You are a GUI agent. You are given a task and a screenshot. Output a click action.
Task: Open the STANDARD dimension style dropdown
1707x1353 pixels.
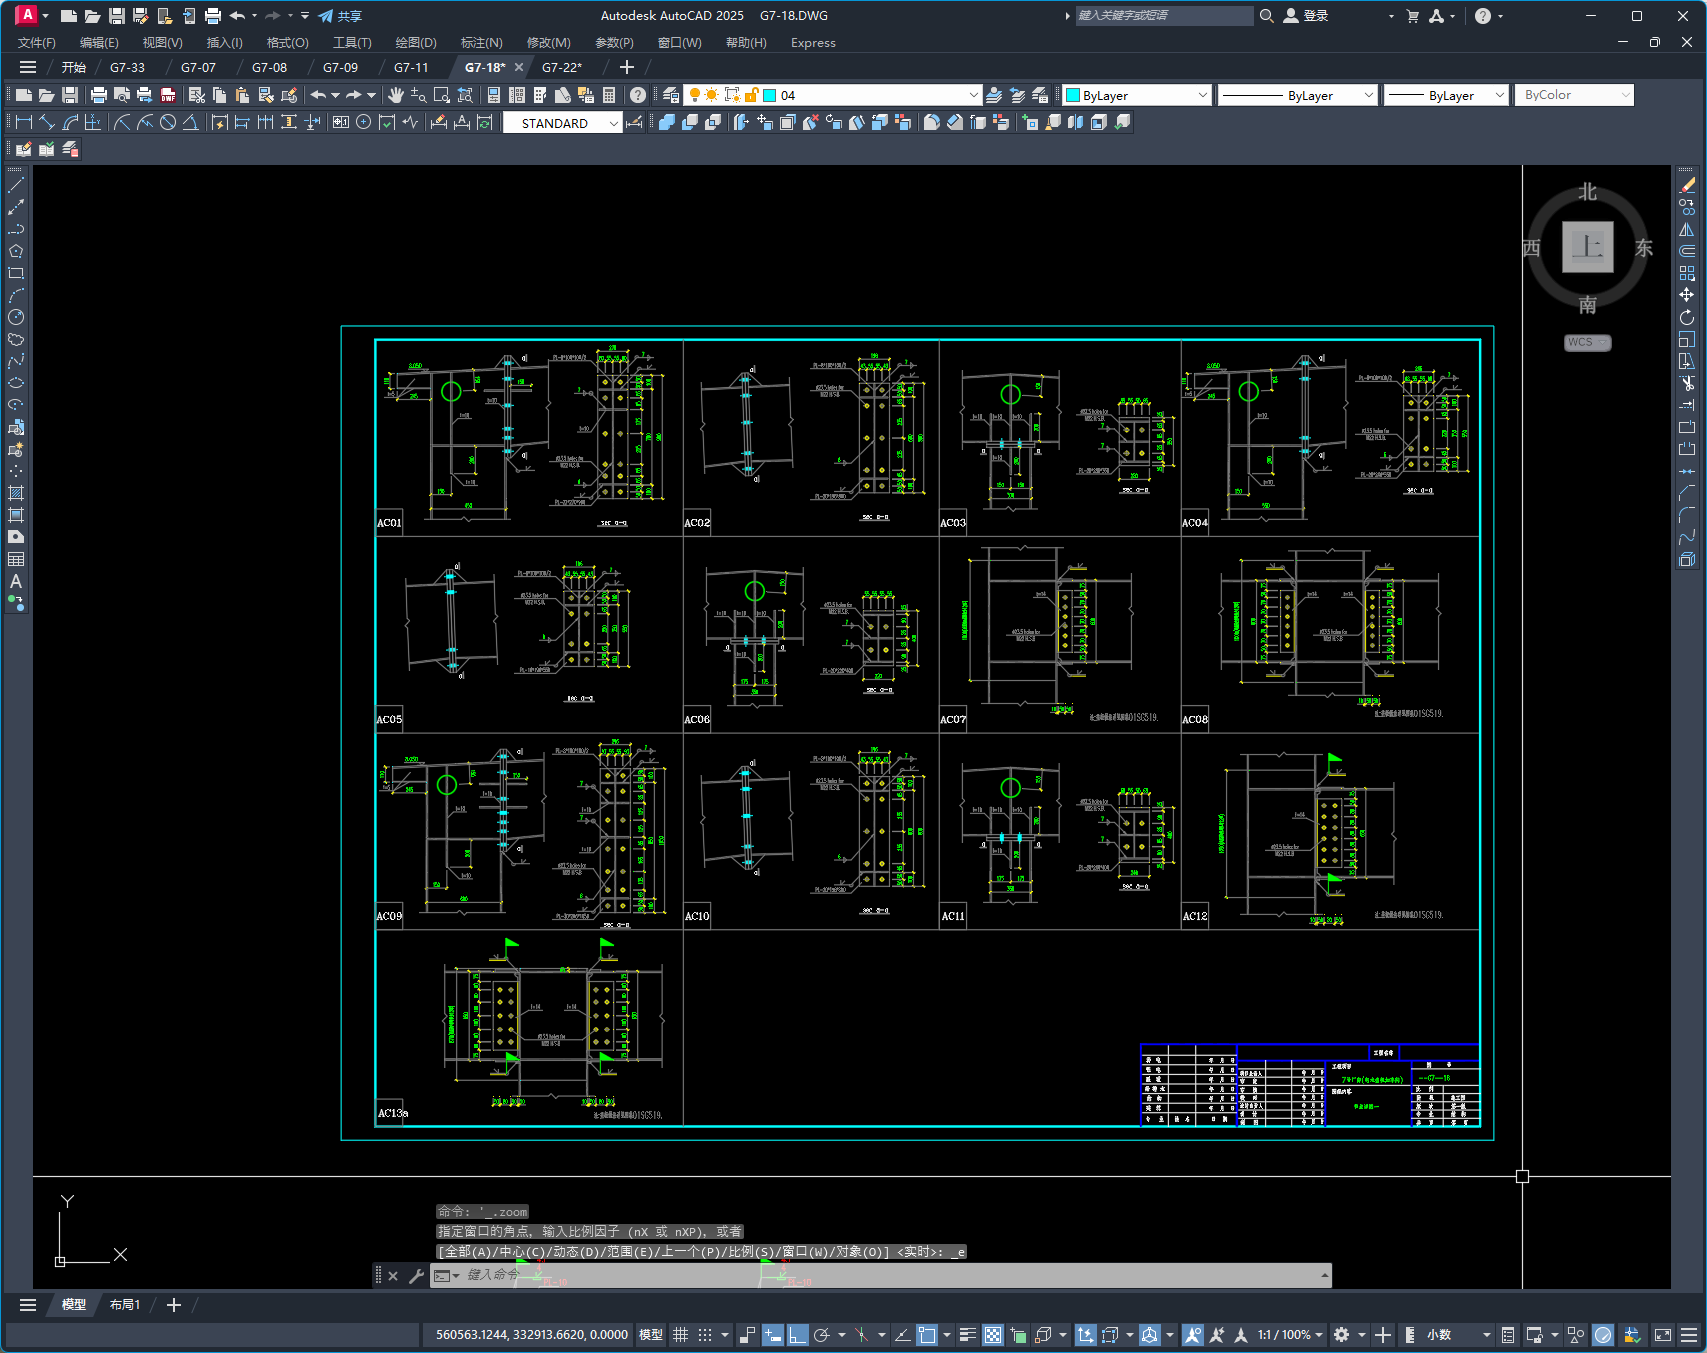(614, 123)
